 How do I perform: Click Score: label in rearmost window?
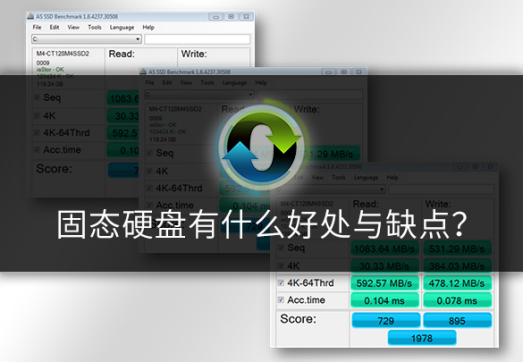pyautogui.click(x=54, y=168)
